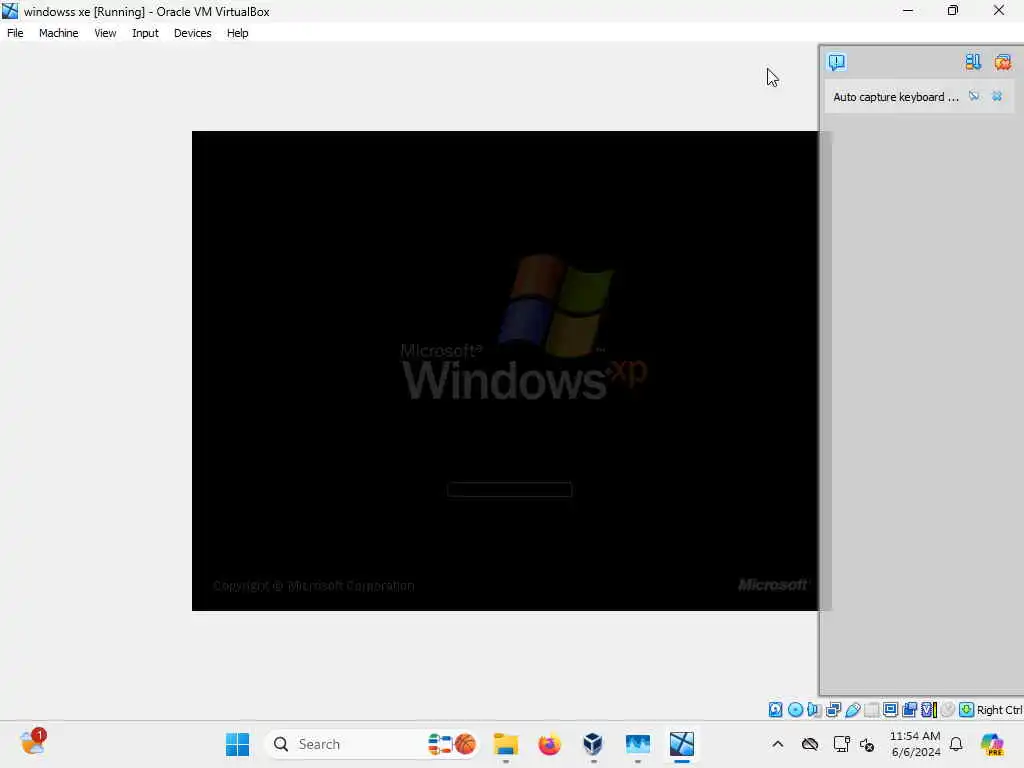Open VirtualBox Manager cube icon on taskbar
The height and width of the screenshot is (768, 1024).
pyautogui.click(x=593, y=744)
